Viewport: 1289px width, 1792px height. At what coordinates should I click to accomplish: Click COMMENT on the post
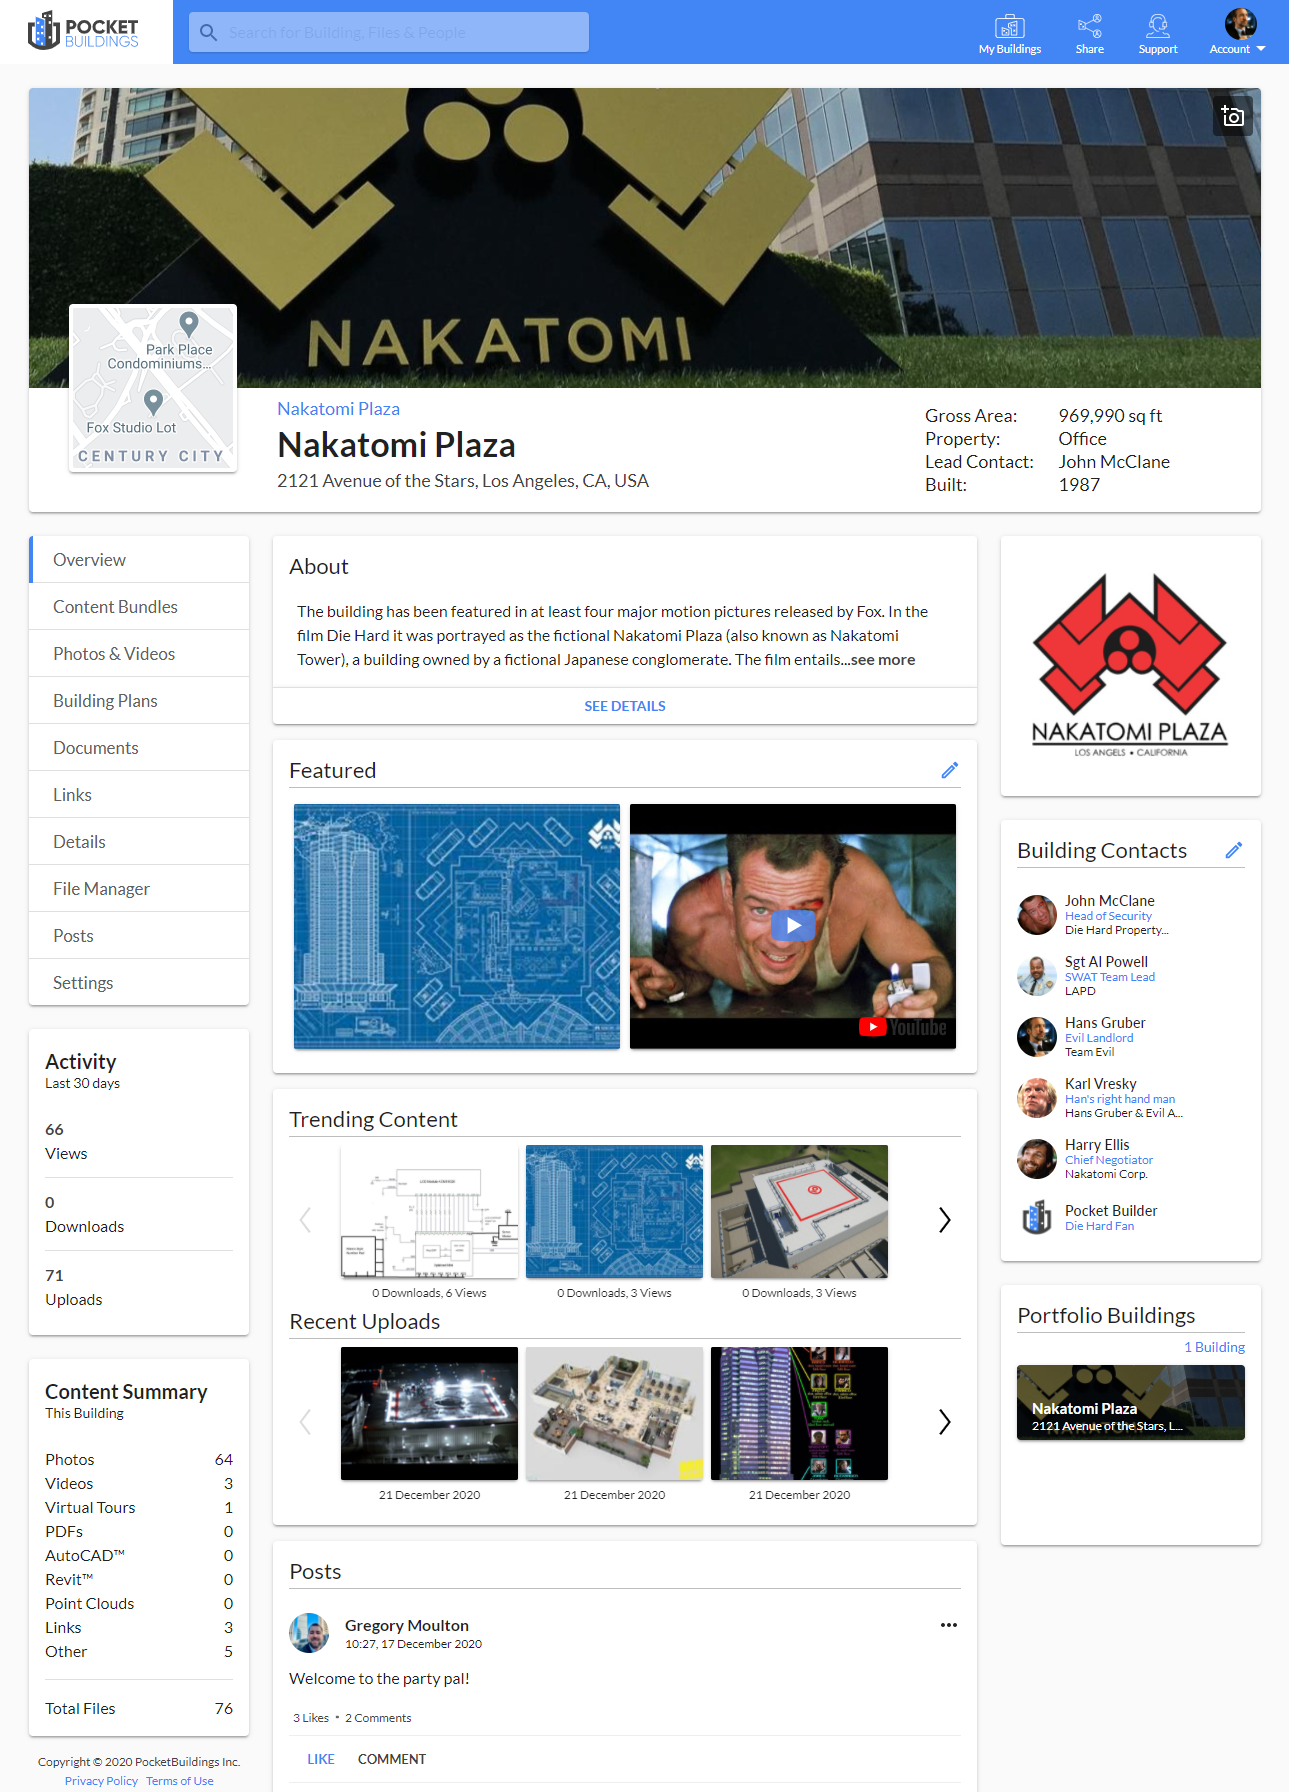coord(392,1759)
